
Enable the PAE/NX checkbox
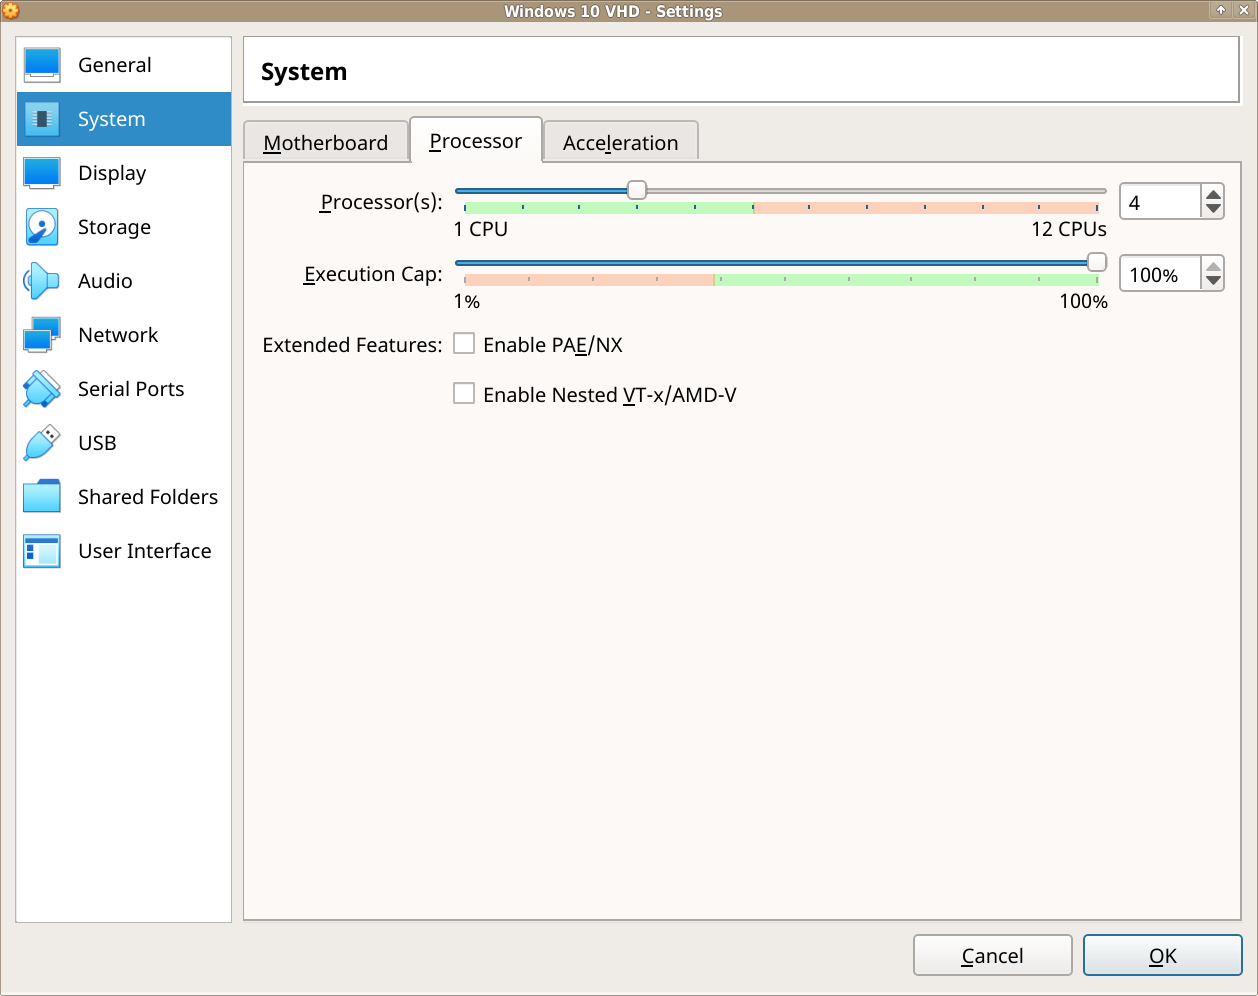pos(464,344)
